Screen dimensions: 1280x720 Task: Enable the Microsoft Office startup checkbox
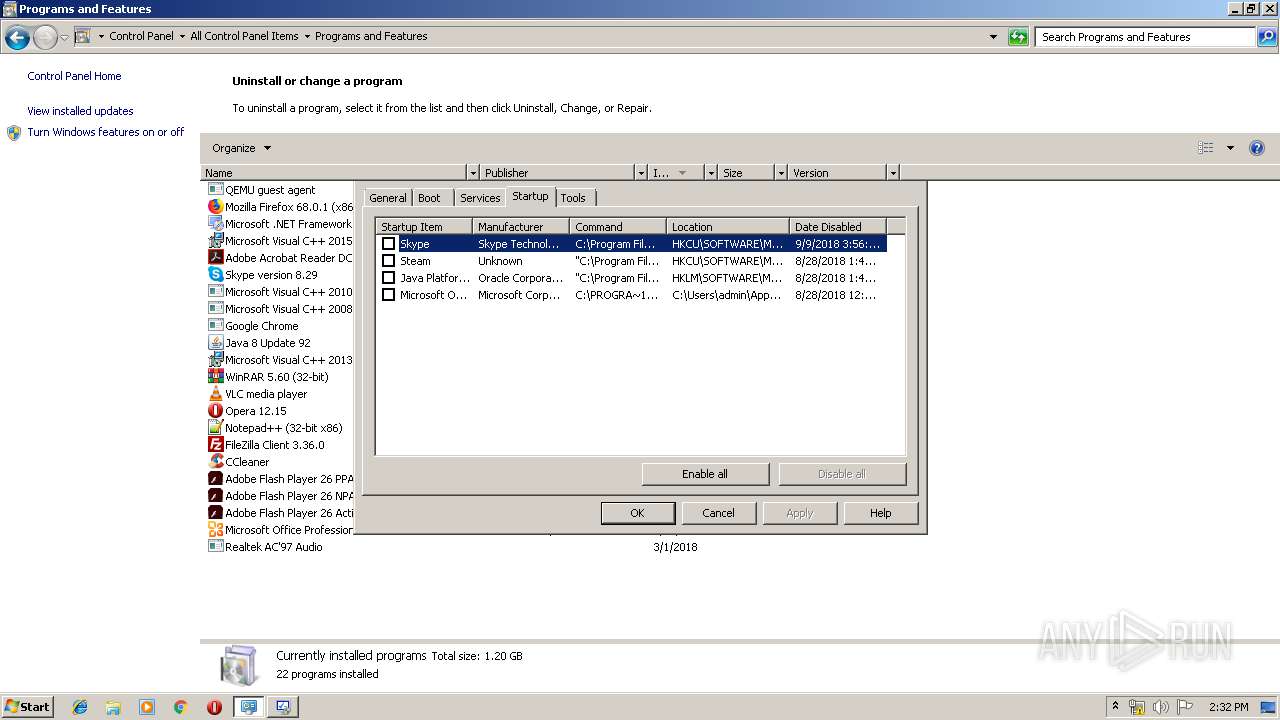click(389, 295)
